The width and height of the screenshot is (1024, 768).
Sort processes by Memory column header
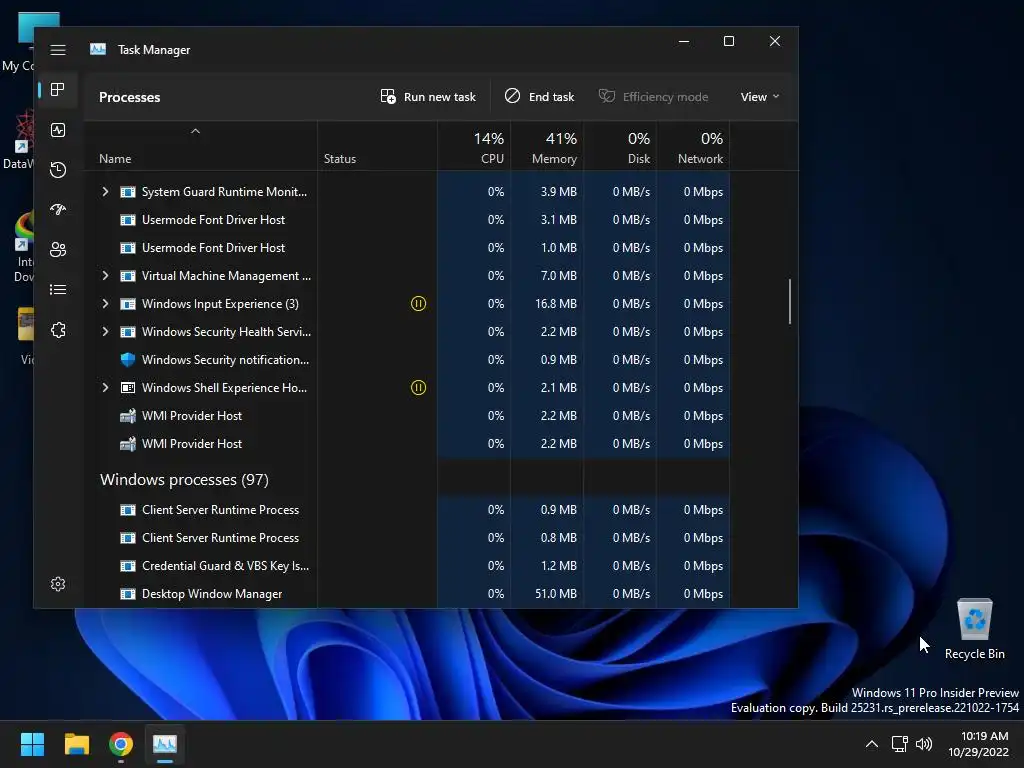(x=547, y=148)
